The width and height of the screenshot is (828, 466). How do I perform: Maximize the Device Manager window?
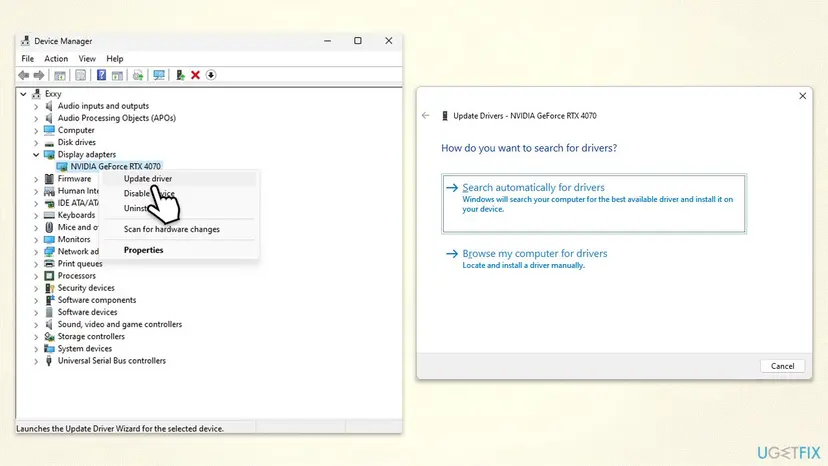pos(357,41)
